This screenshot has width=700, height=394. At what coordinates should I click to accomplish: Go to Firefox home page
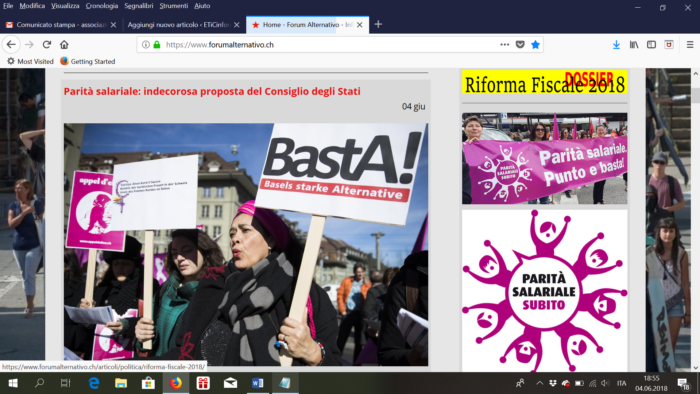(x=64, y=45)
